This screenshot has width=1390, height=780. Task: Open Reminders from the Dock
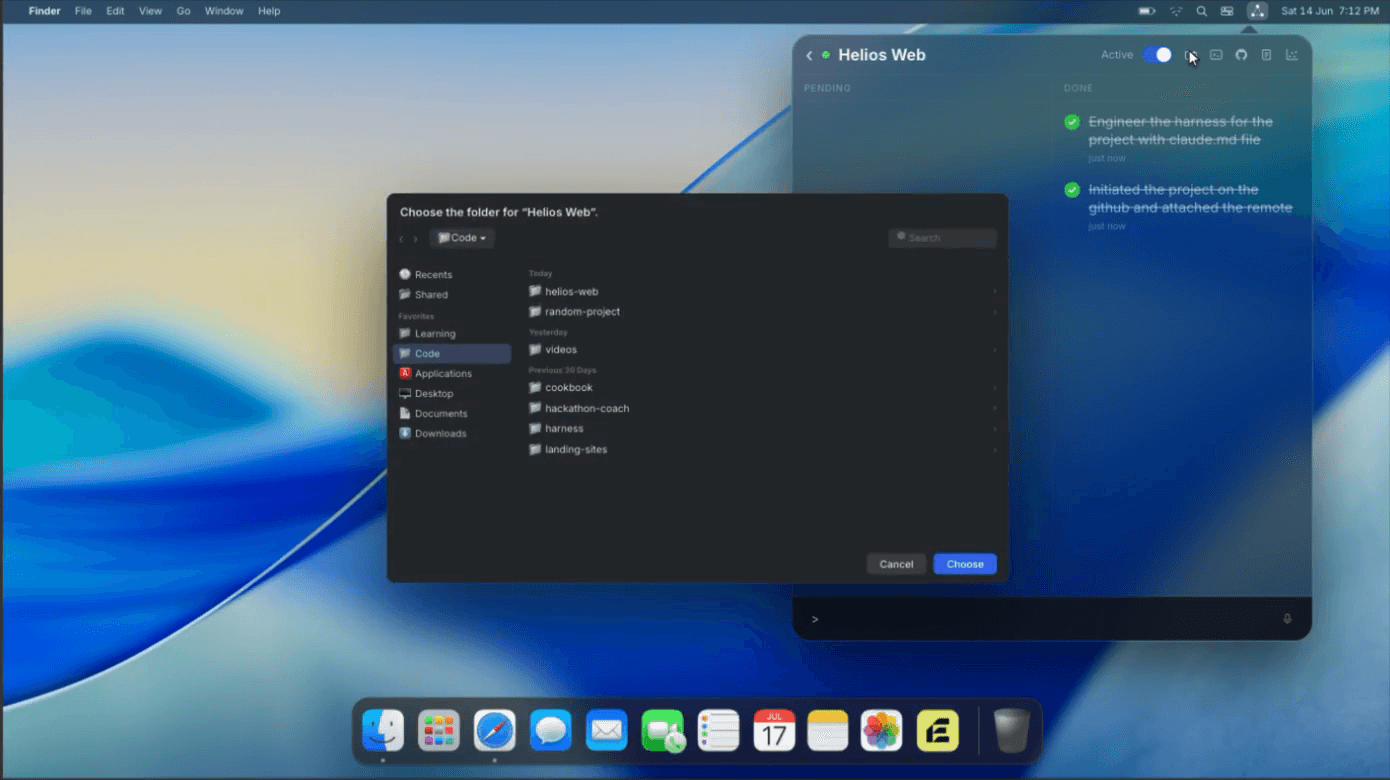click(719, 731)
